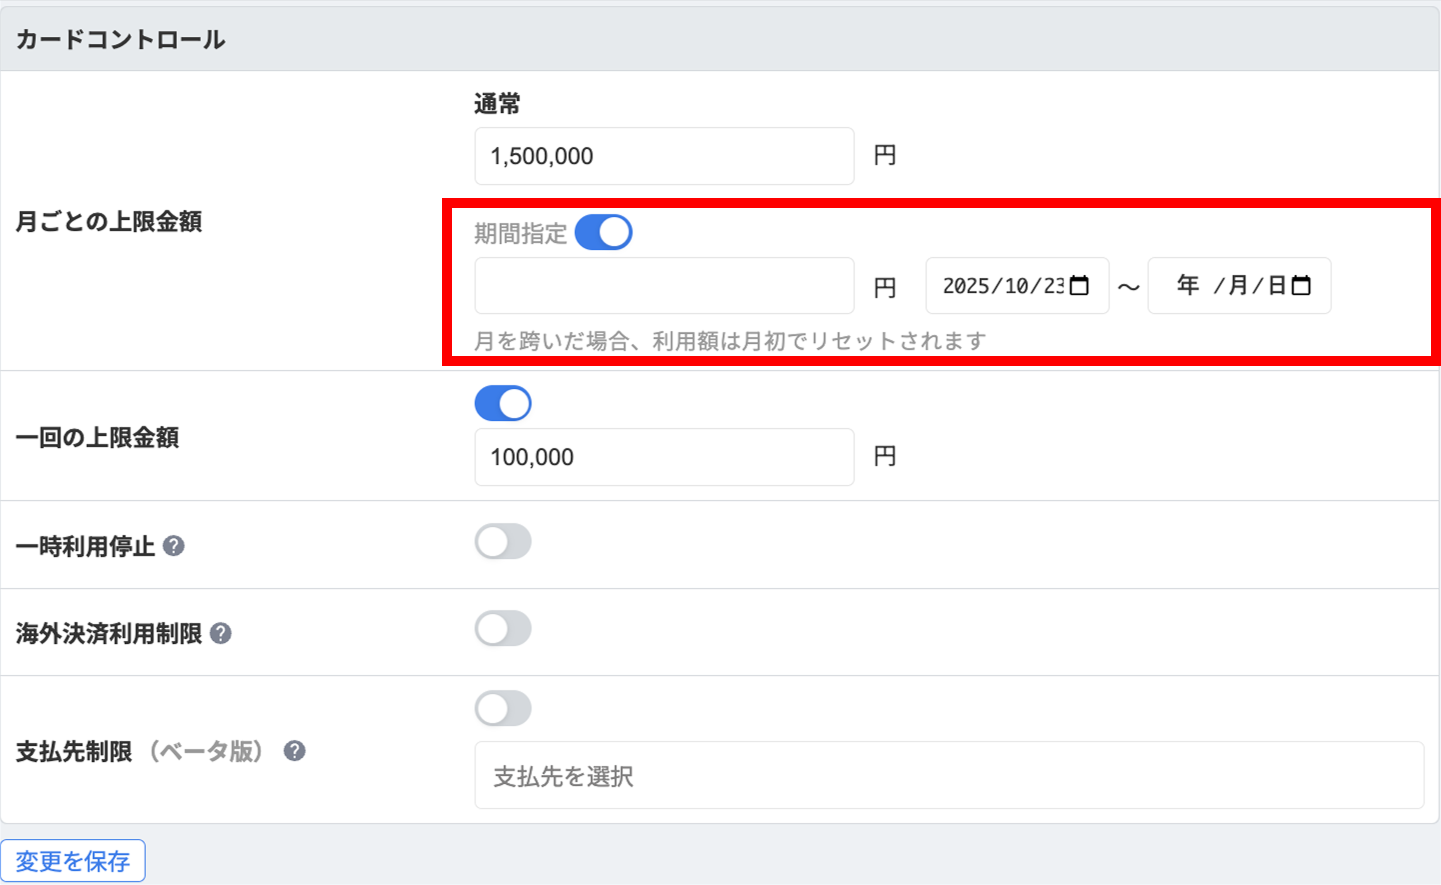Enable the 海外決済利用制限 toggle
This screenshot has width=1441, height=885.
pos(503,629)
